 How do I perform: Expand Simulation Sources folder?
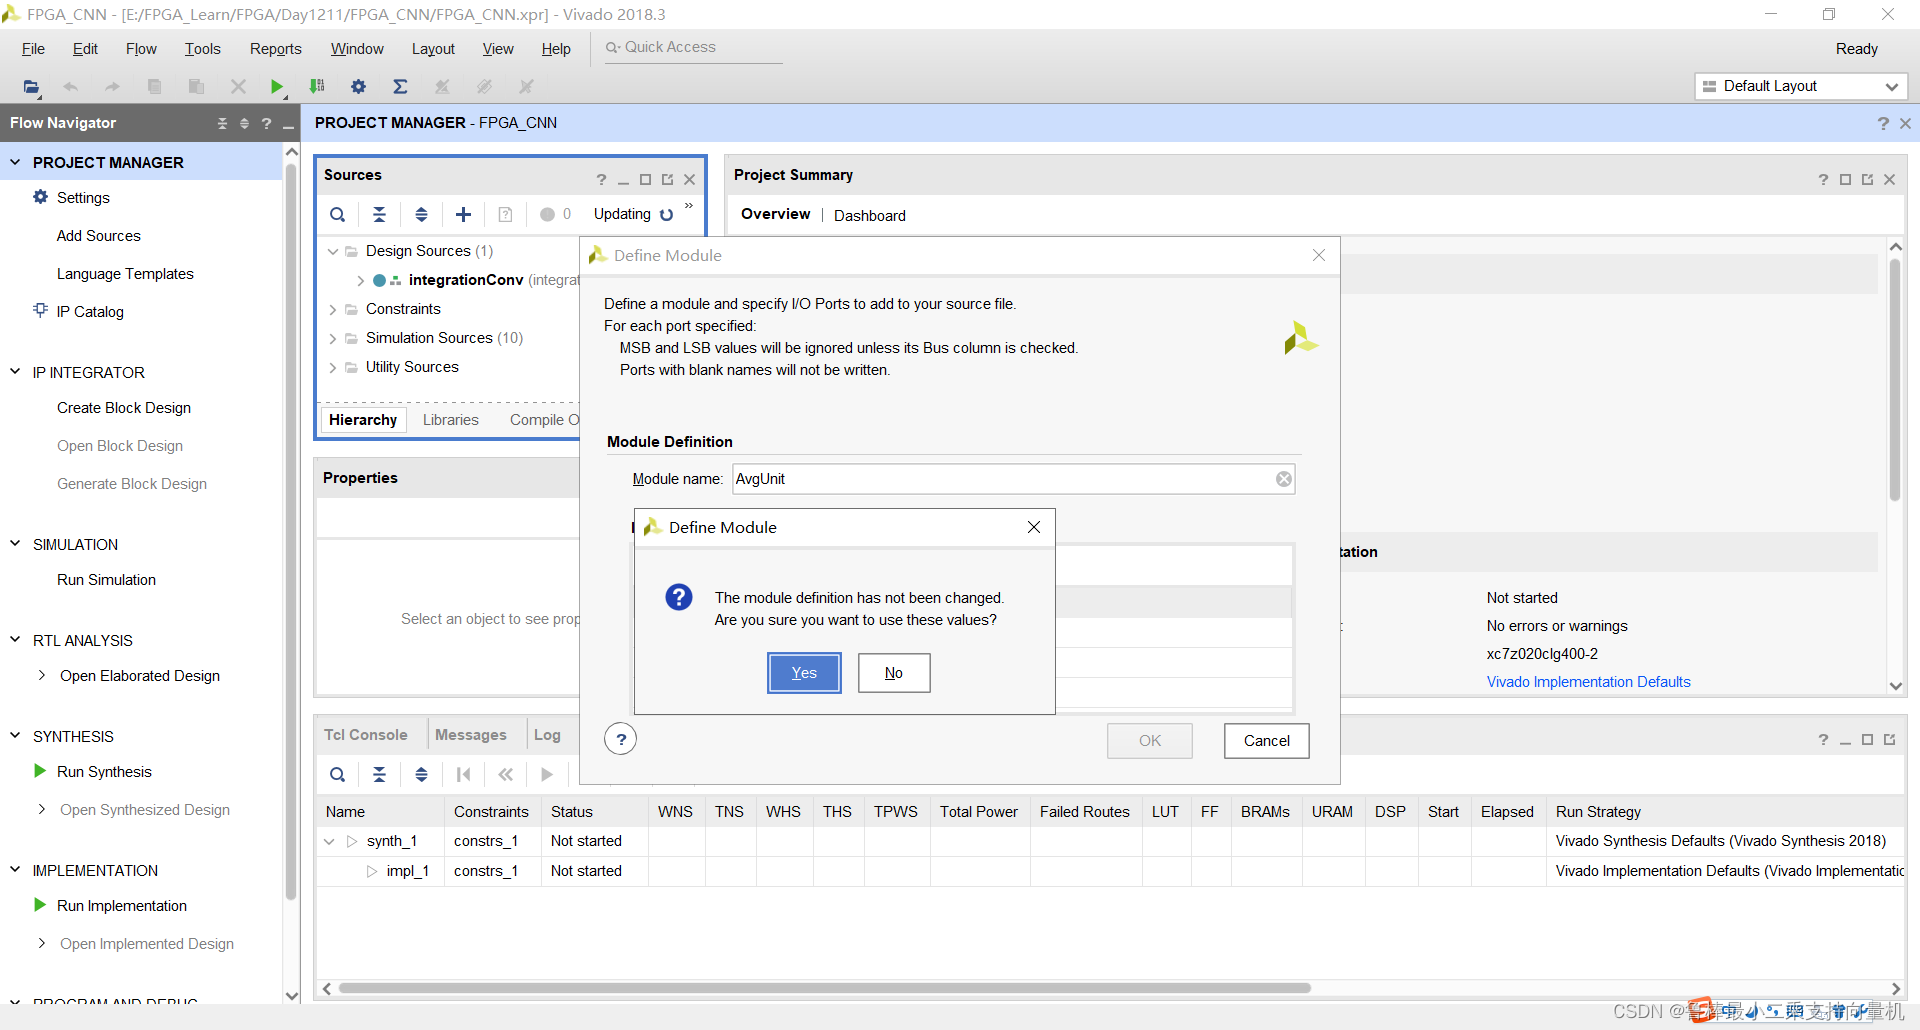tap(333, 338)
